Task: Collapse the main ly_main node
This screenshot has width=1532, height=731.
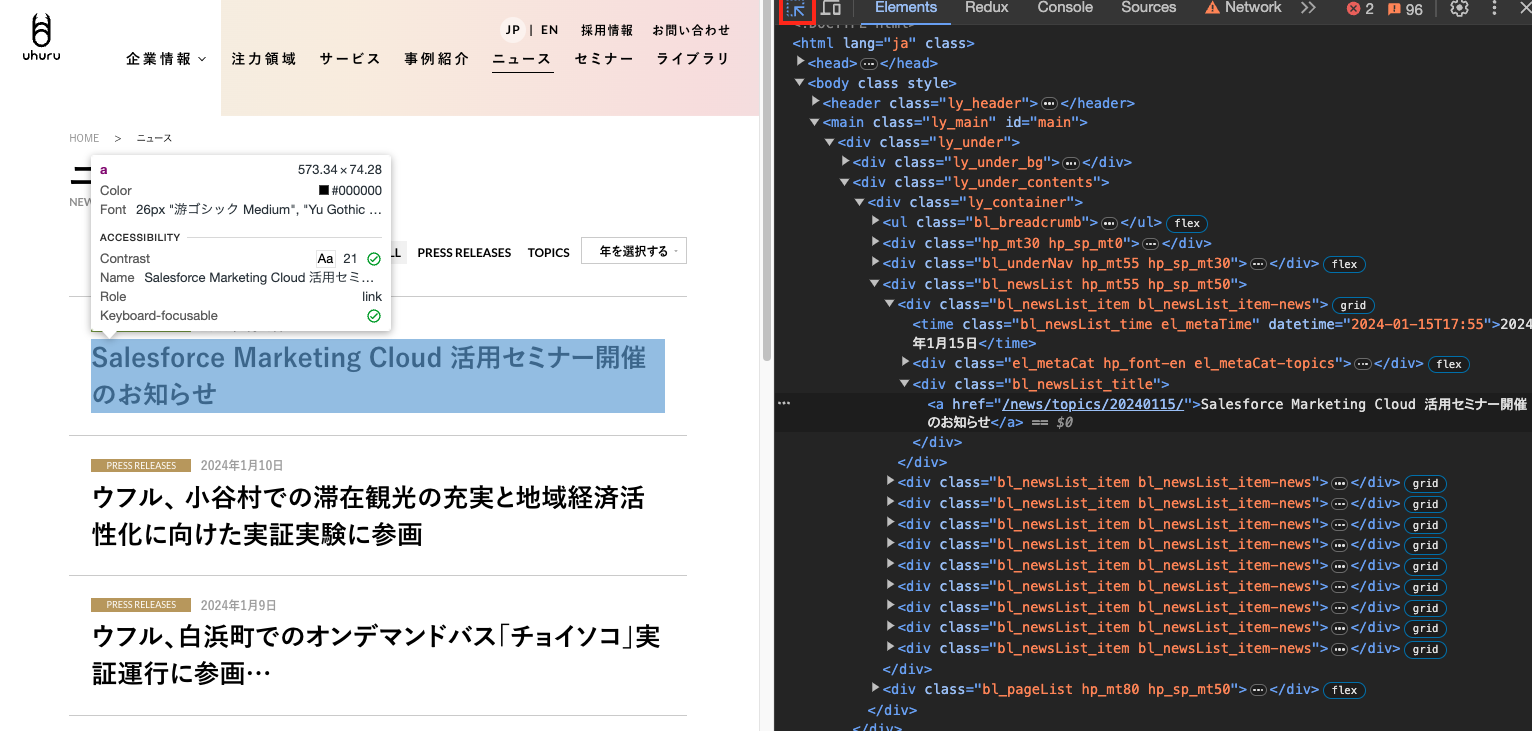Action: 816,122
